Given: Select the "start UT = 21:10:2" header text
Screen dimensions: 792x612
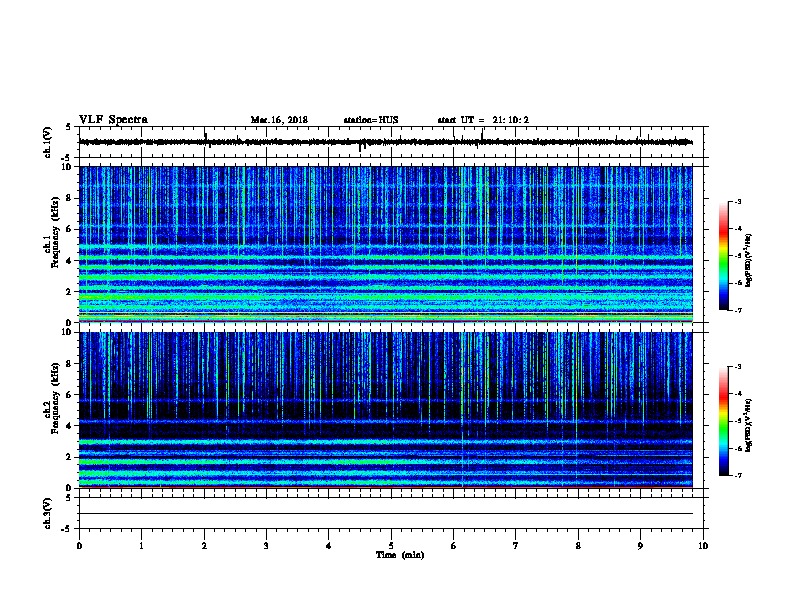Looking at the screenshot, I should pos(483,120).
